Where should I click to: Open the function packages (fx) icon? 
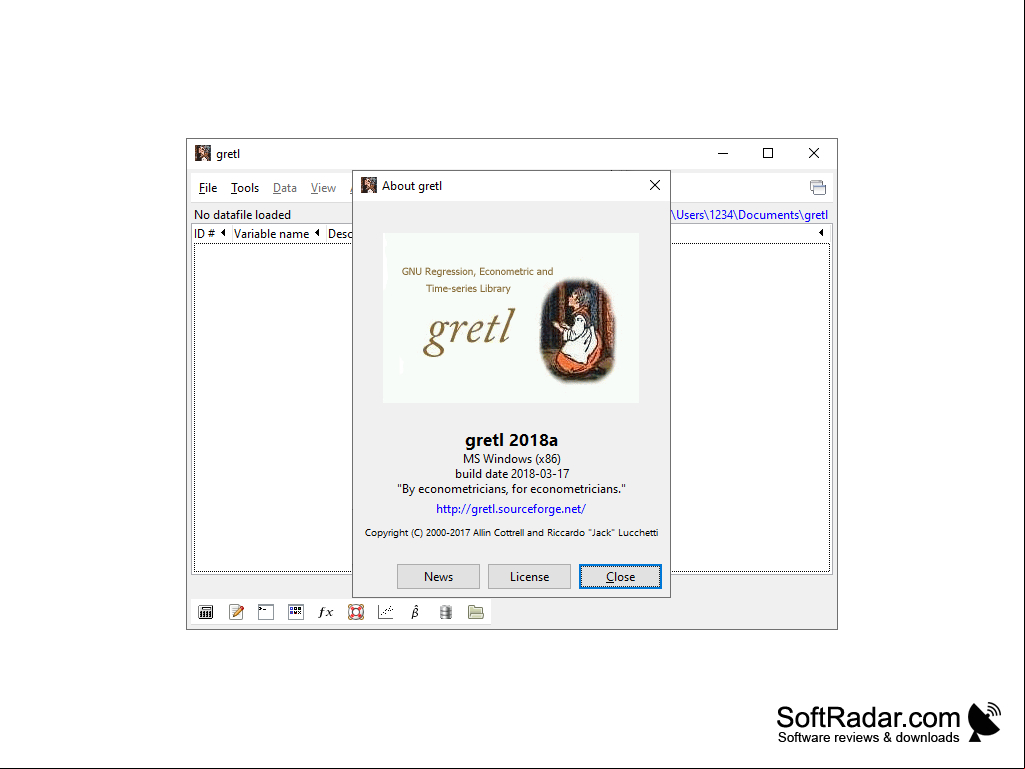[x=326, y=612]
